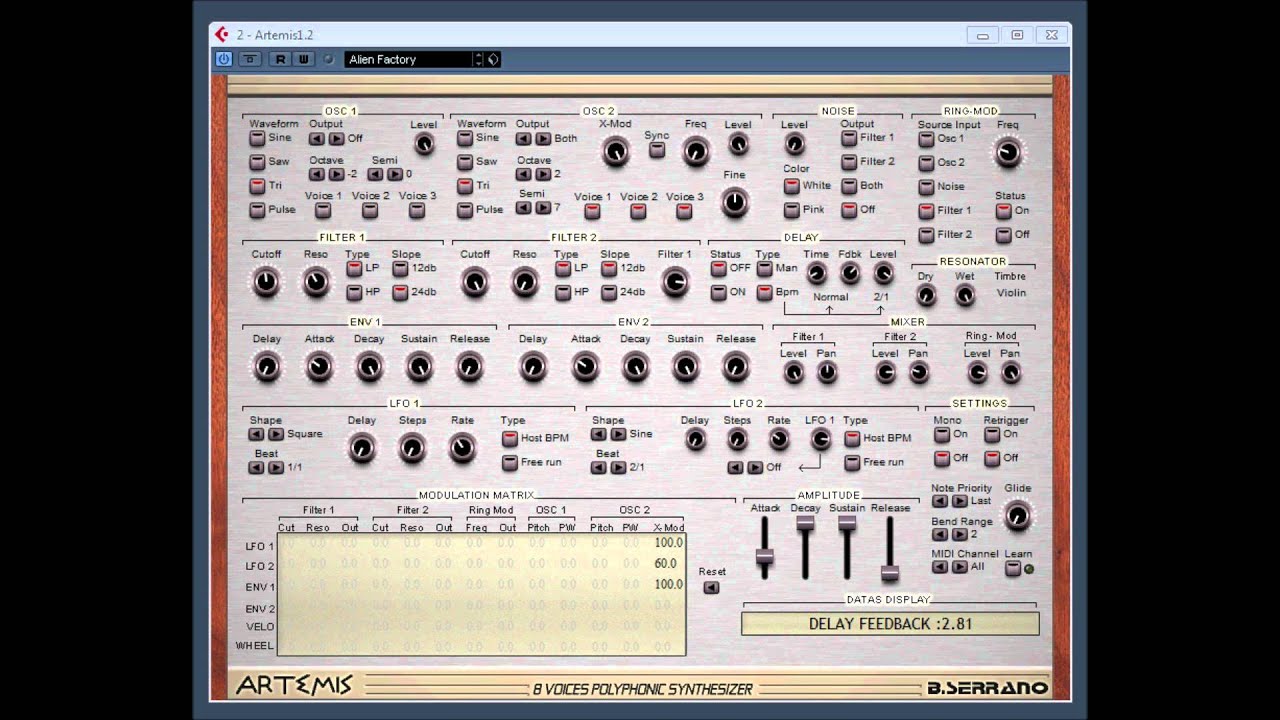Set LFO 1 type to Free run

click(x=510, y=462)
